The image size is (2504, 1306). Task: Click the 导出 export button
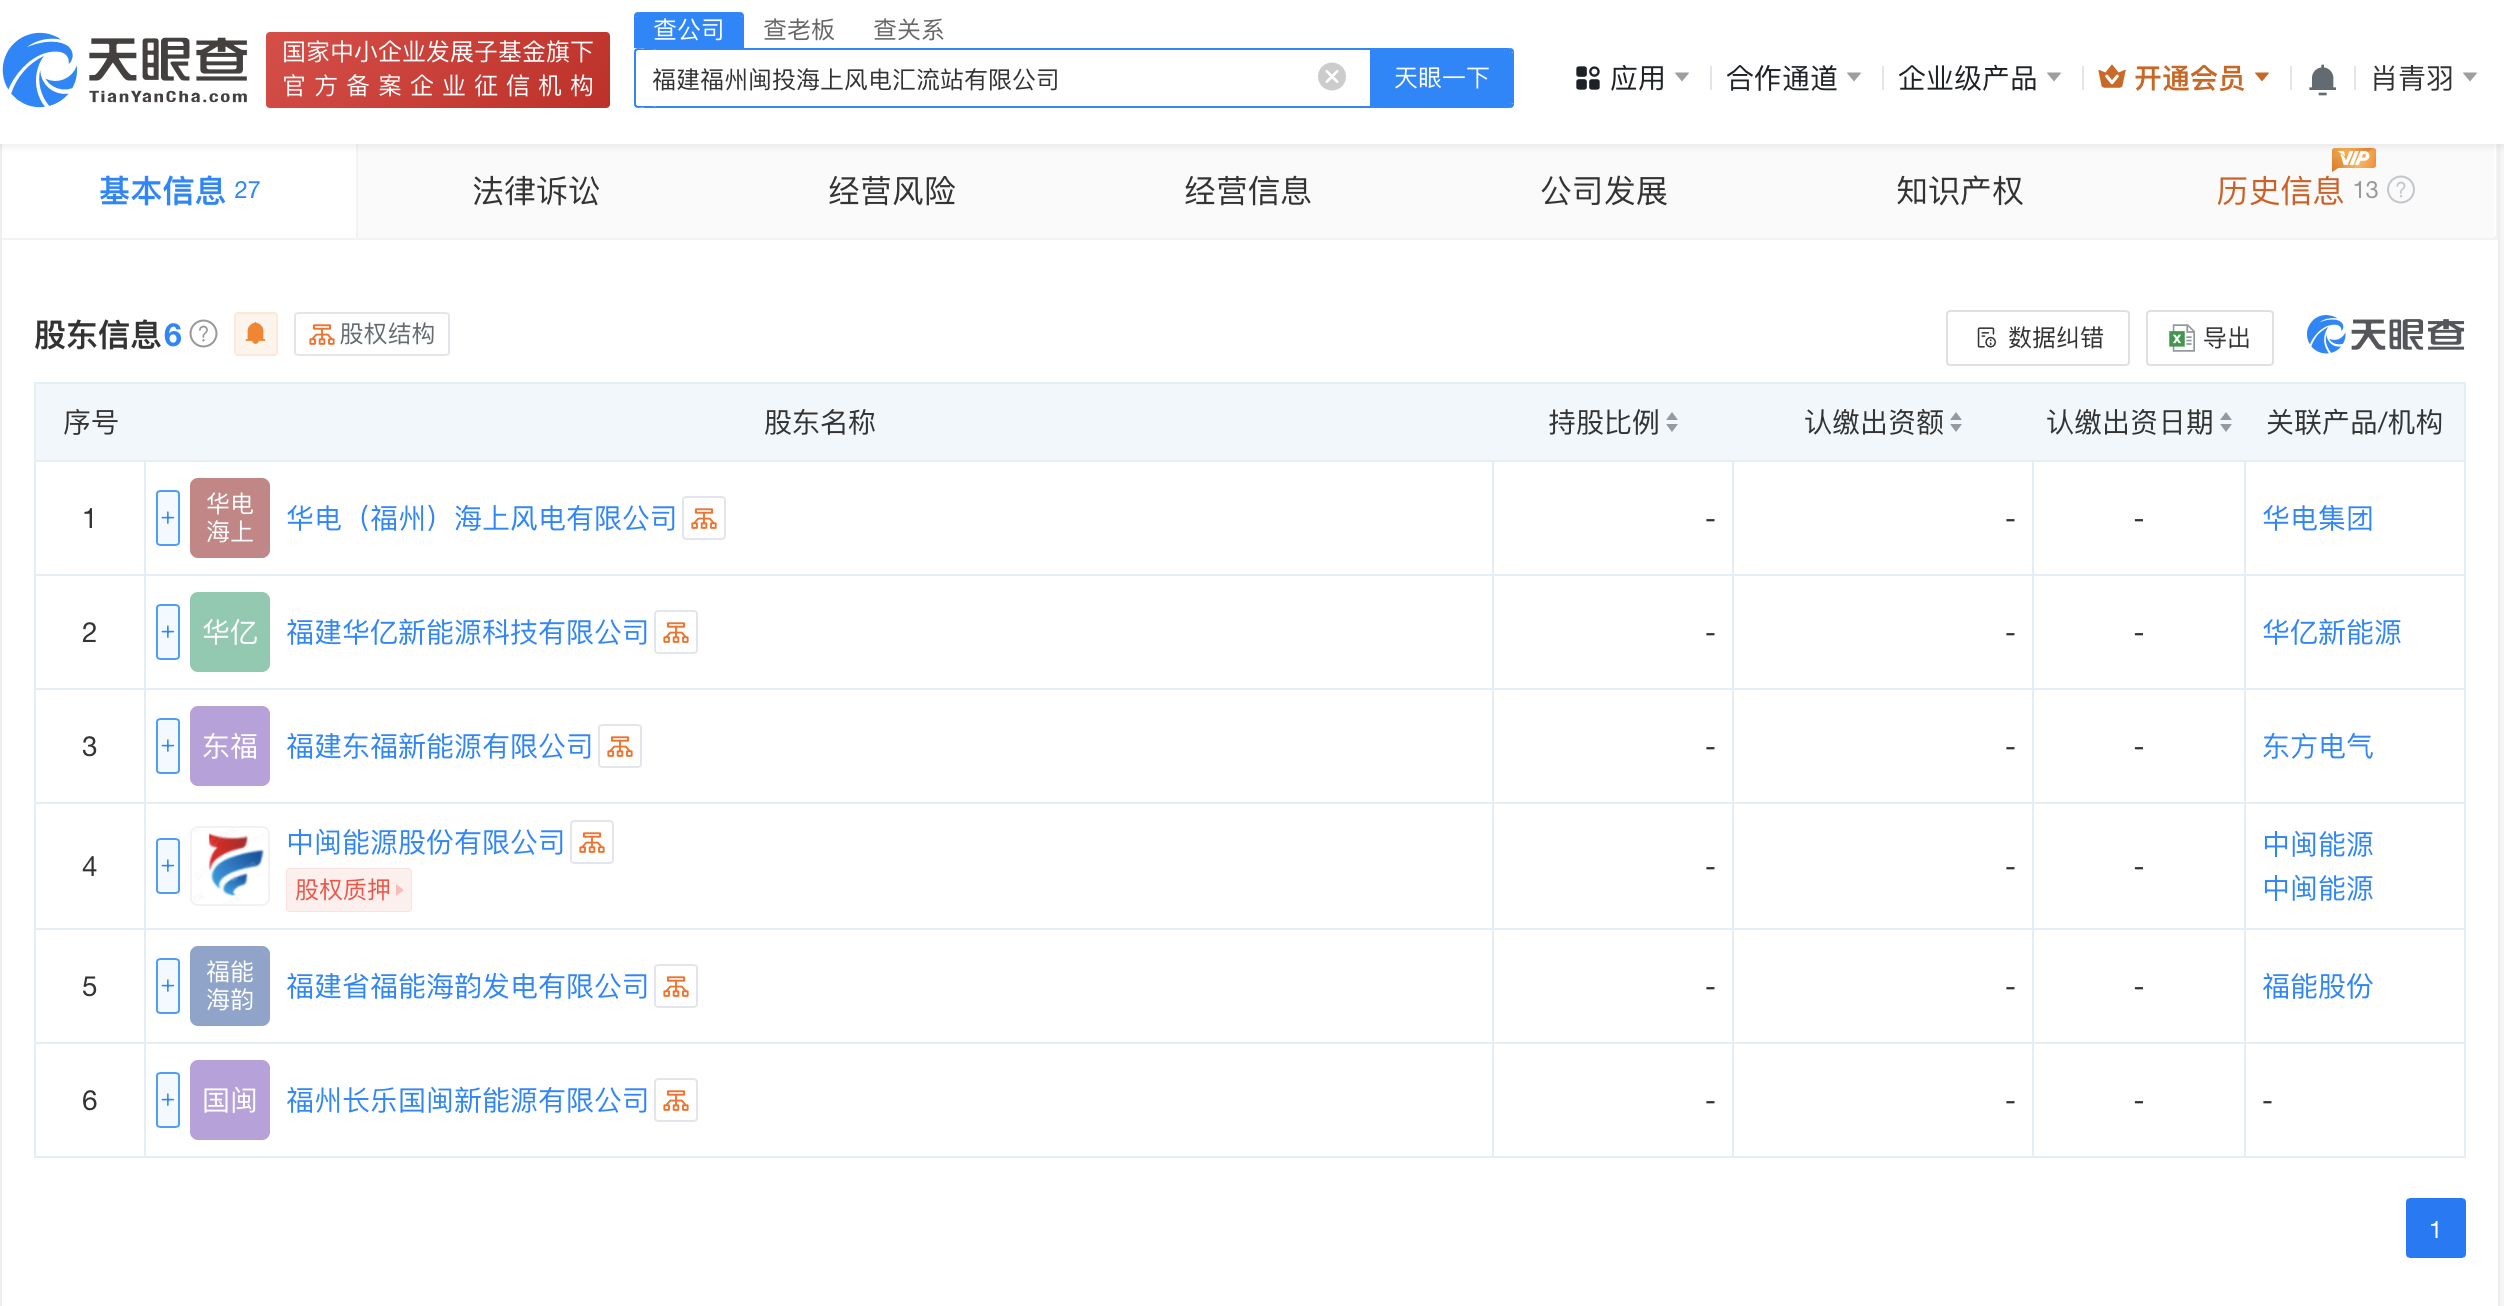[x=2210, y=338]
